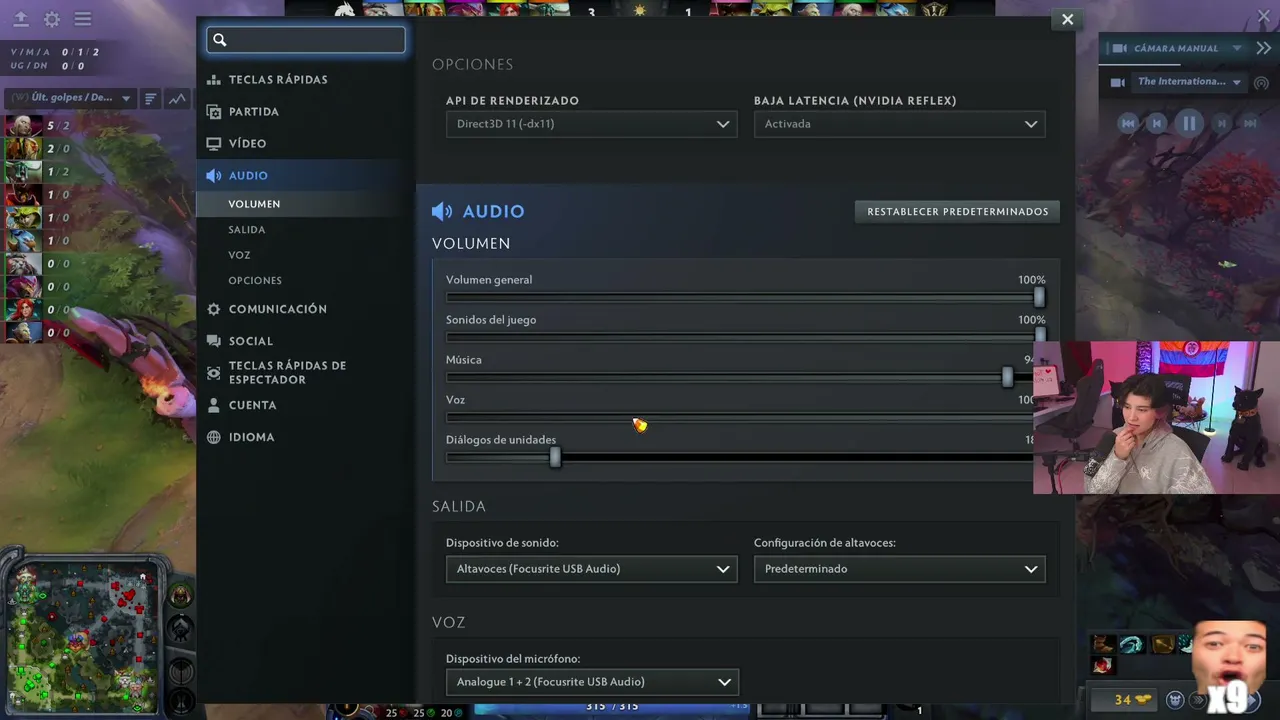Click the Cuenta person icon

[x=213, y=406]
